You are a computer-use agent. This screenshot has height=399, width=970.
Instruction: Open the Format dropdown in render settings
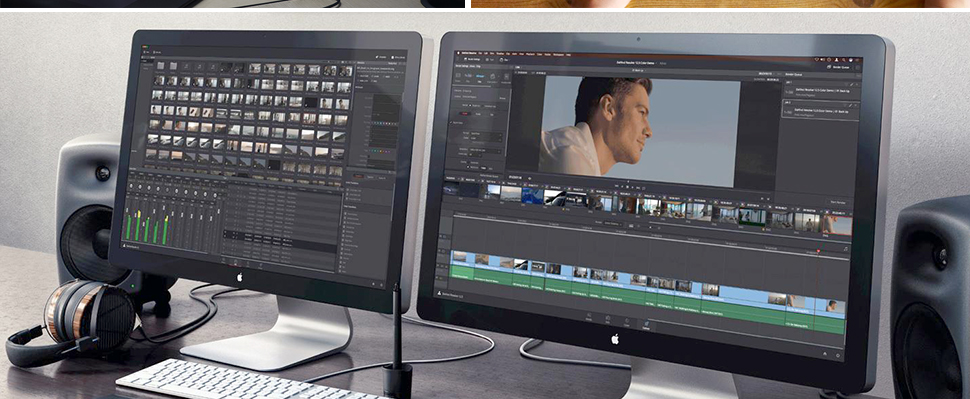pos(486,133)
